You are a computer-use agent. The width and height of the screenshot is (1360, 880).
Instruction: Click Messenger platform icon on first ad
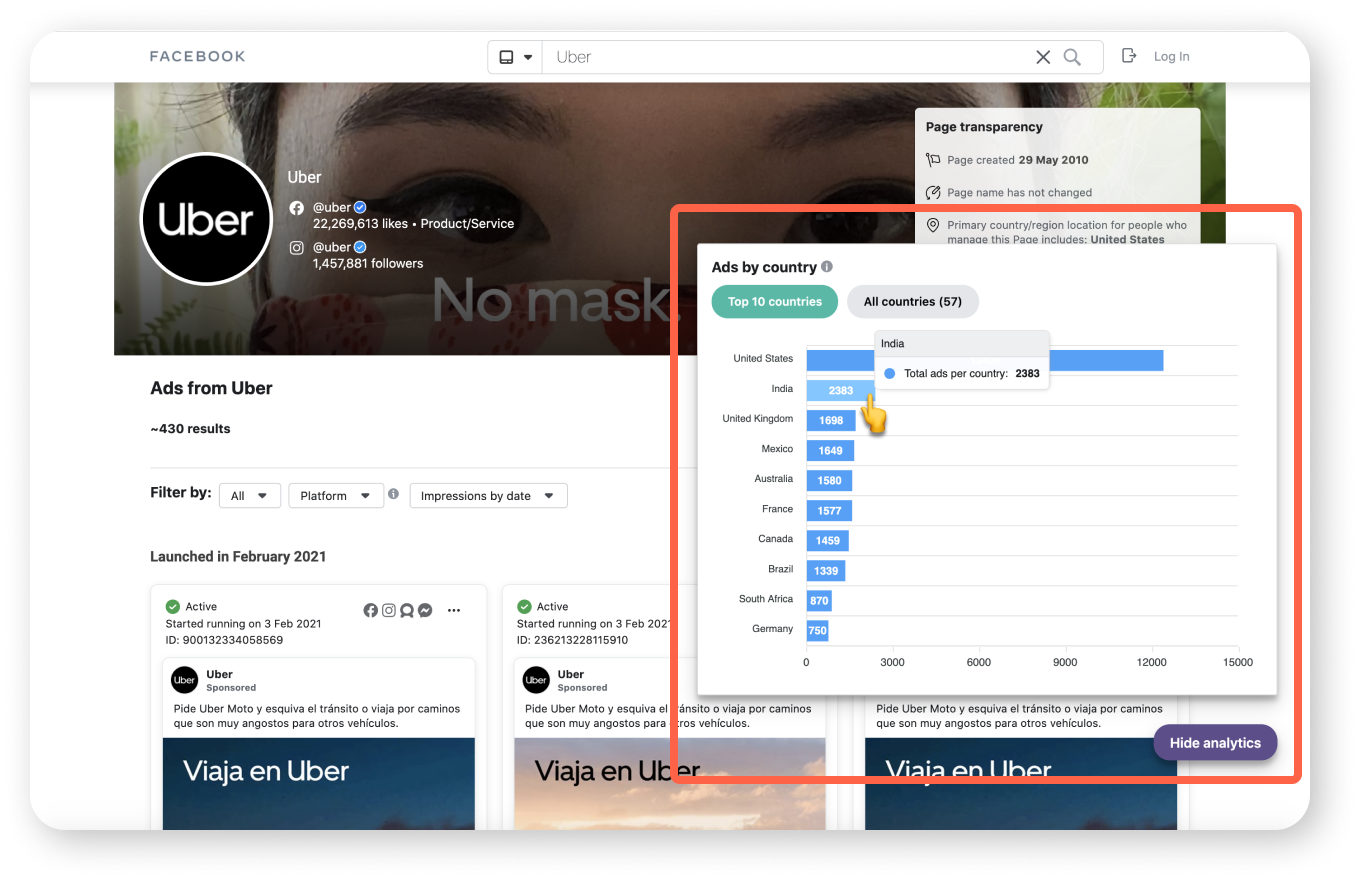[x=425, y=610]
